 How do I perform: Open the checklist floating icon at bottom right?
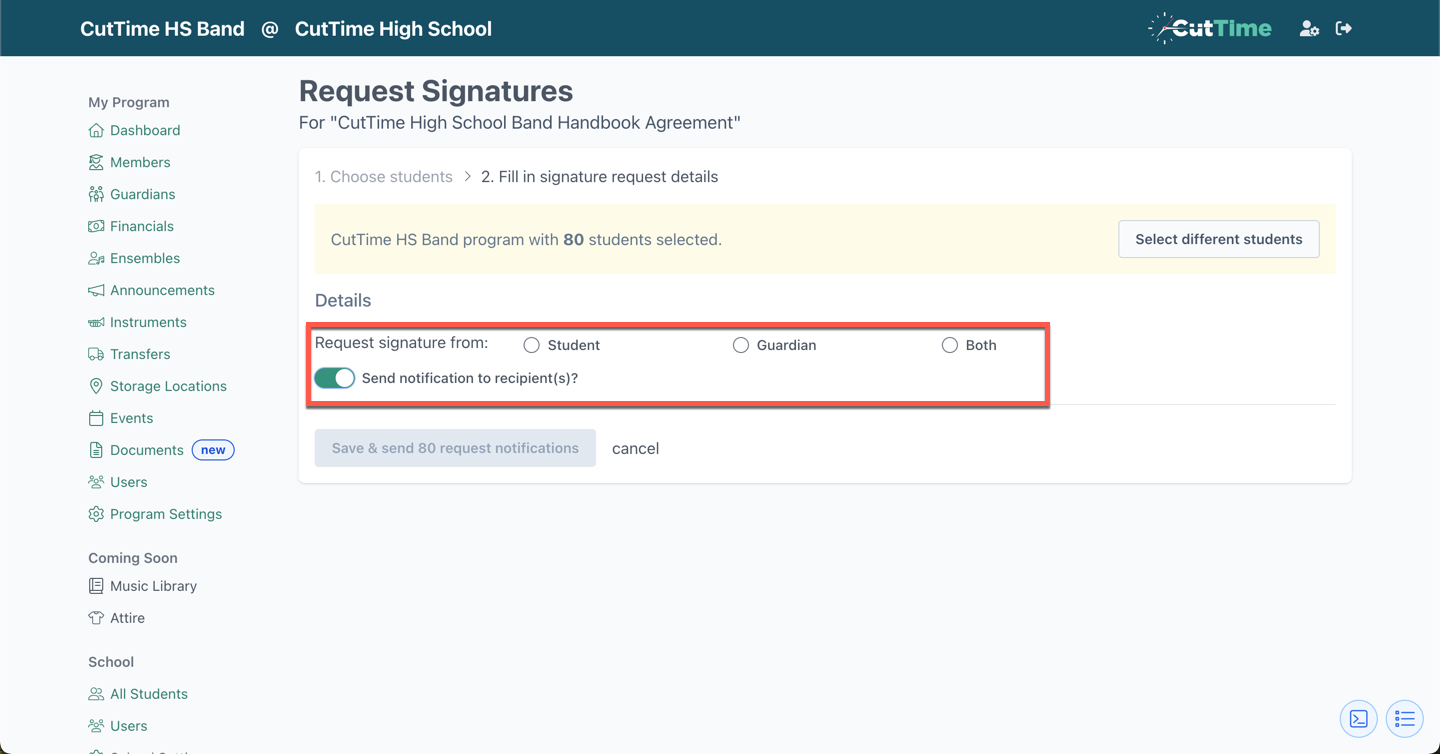[x=1404, y=718]
